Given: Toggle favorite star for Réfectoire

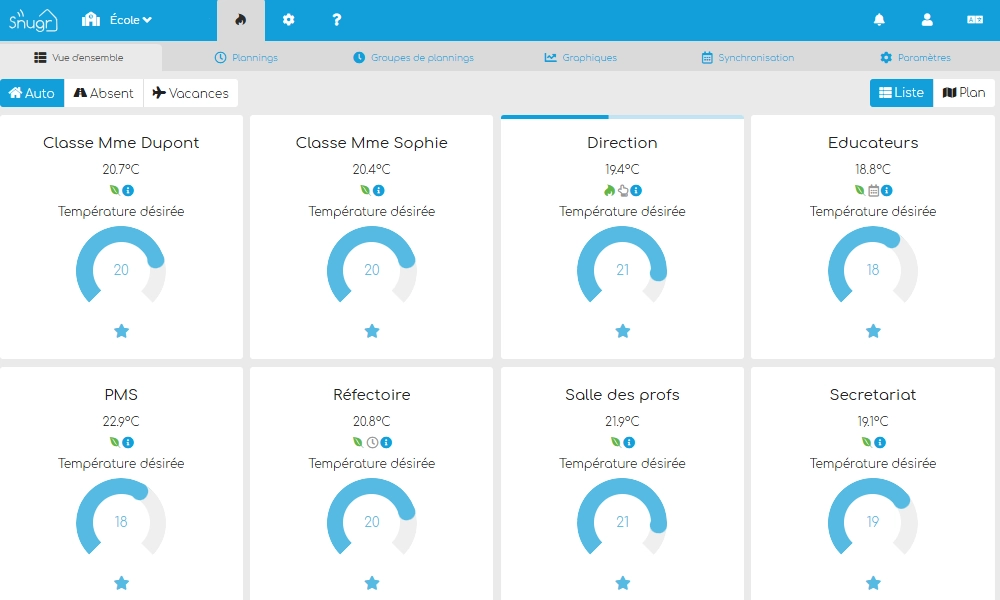Looking at the screenshot, I should click(x=372, y=583).
